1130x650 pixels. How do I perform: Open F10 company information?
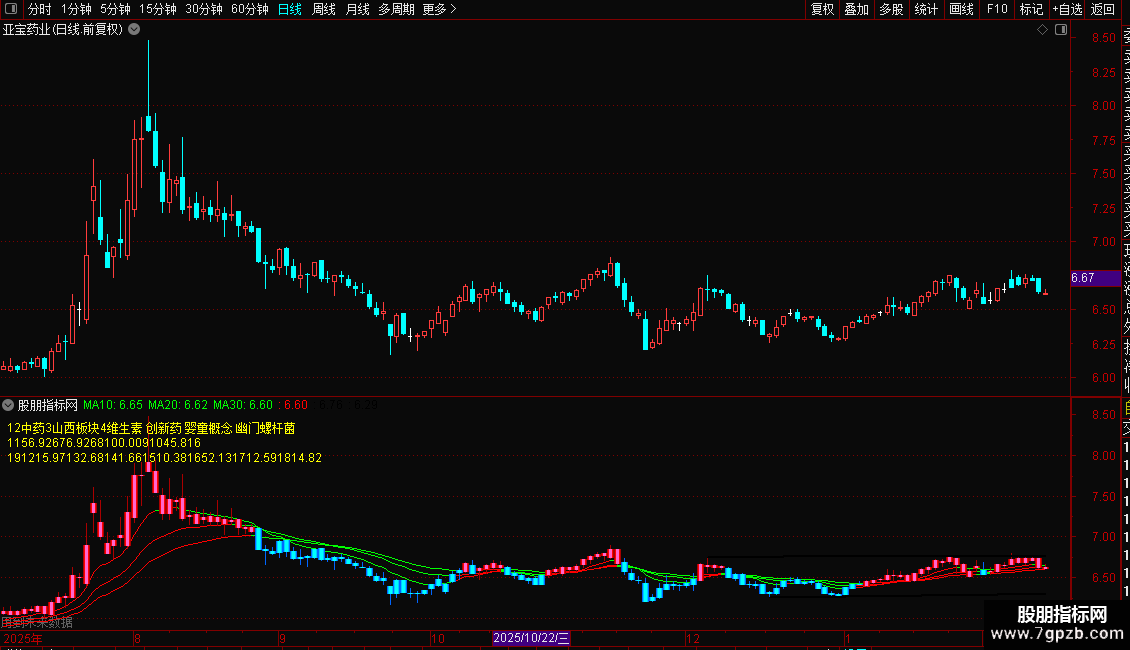click(x=997, y=9)
